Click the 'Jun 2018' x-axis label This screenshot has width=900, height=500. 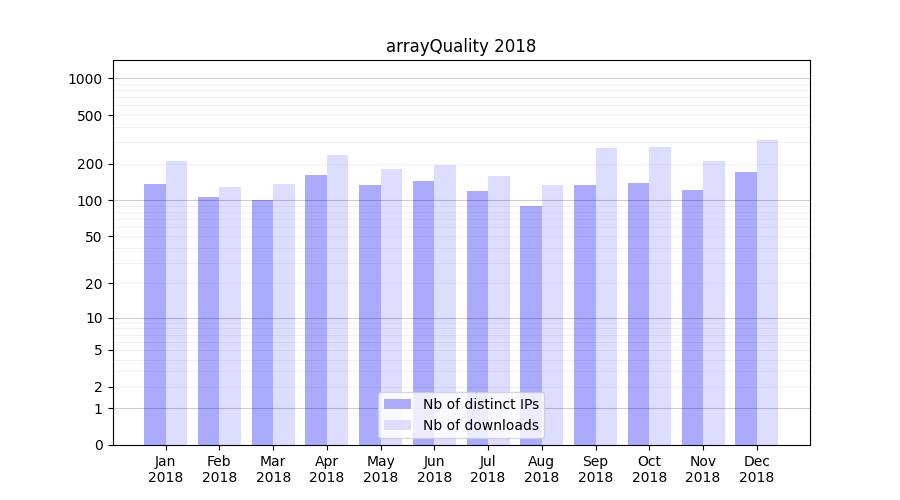pos(434,469)
